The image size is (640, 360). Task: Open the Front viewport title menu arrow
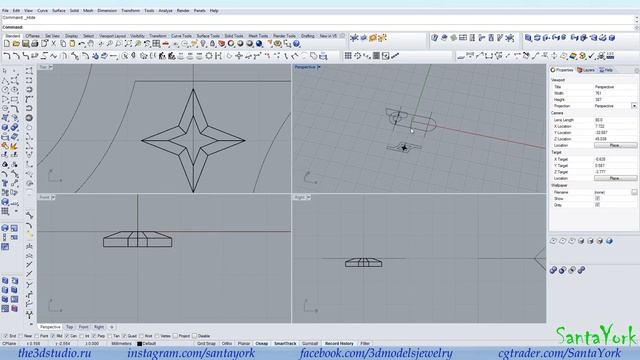click(x=53, y=198)
